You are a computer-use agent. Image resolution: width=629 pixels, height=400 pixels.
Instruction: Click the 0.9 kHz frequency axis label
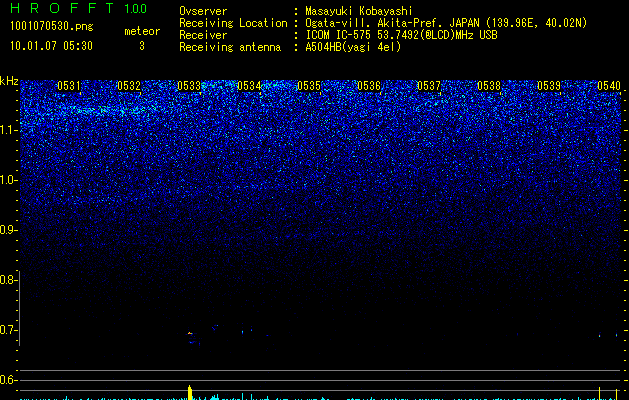coord(8,230)
